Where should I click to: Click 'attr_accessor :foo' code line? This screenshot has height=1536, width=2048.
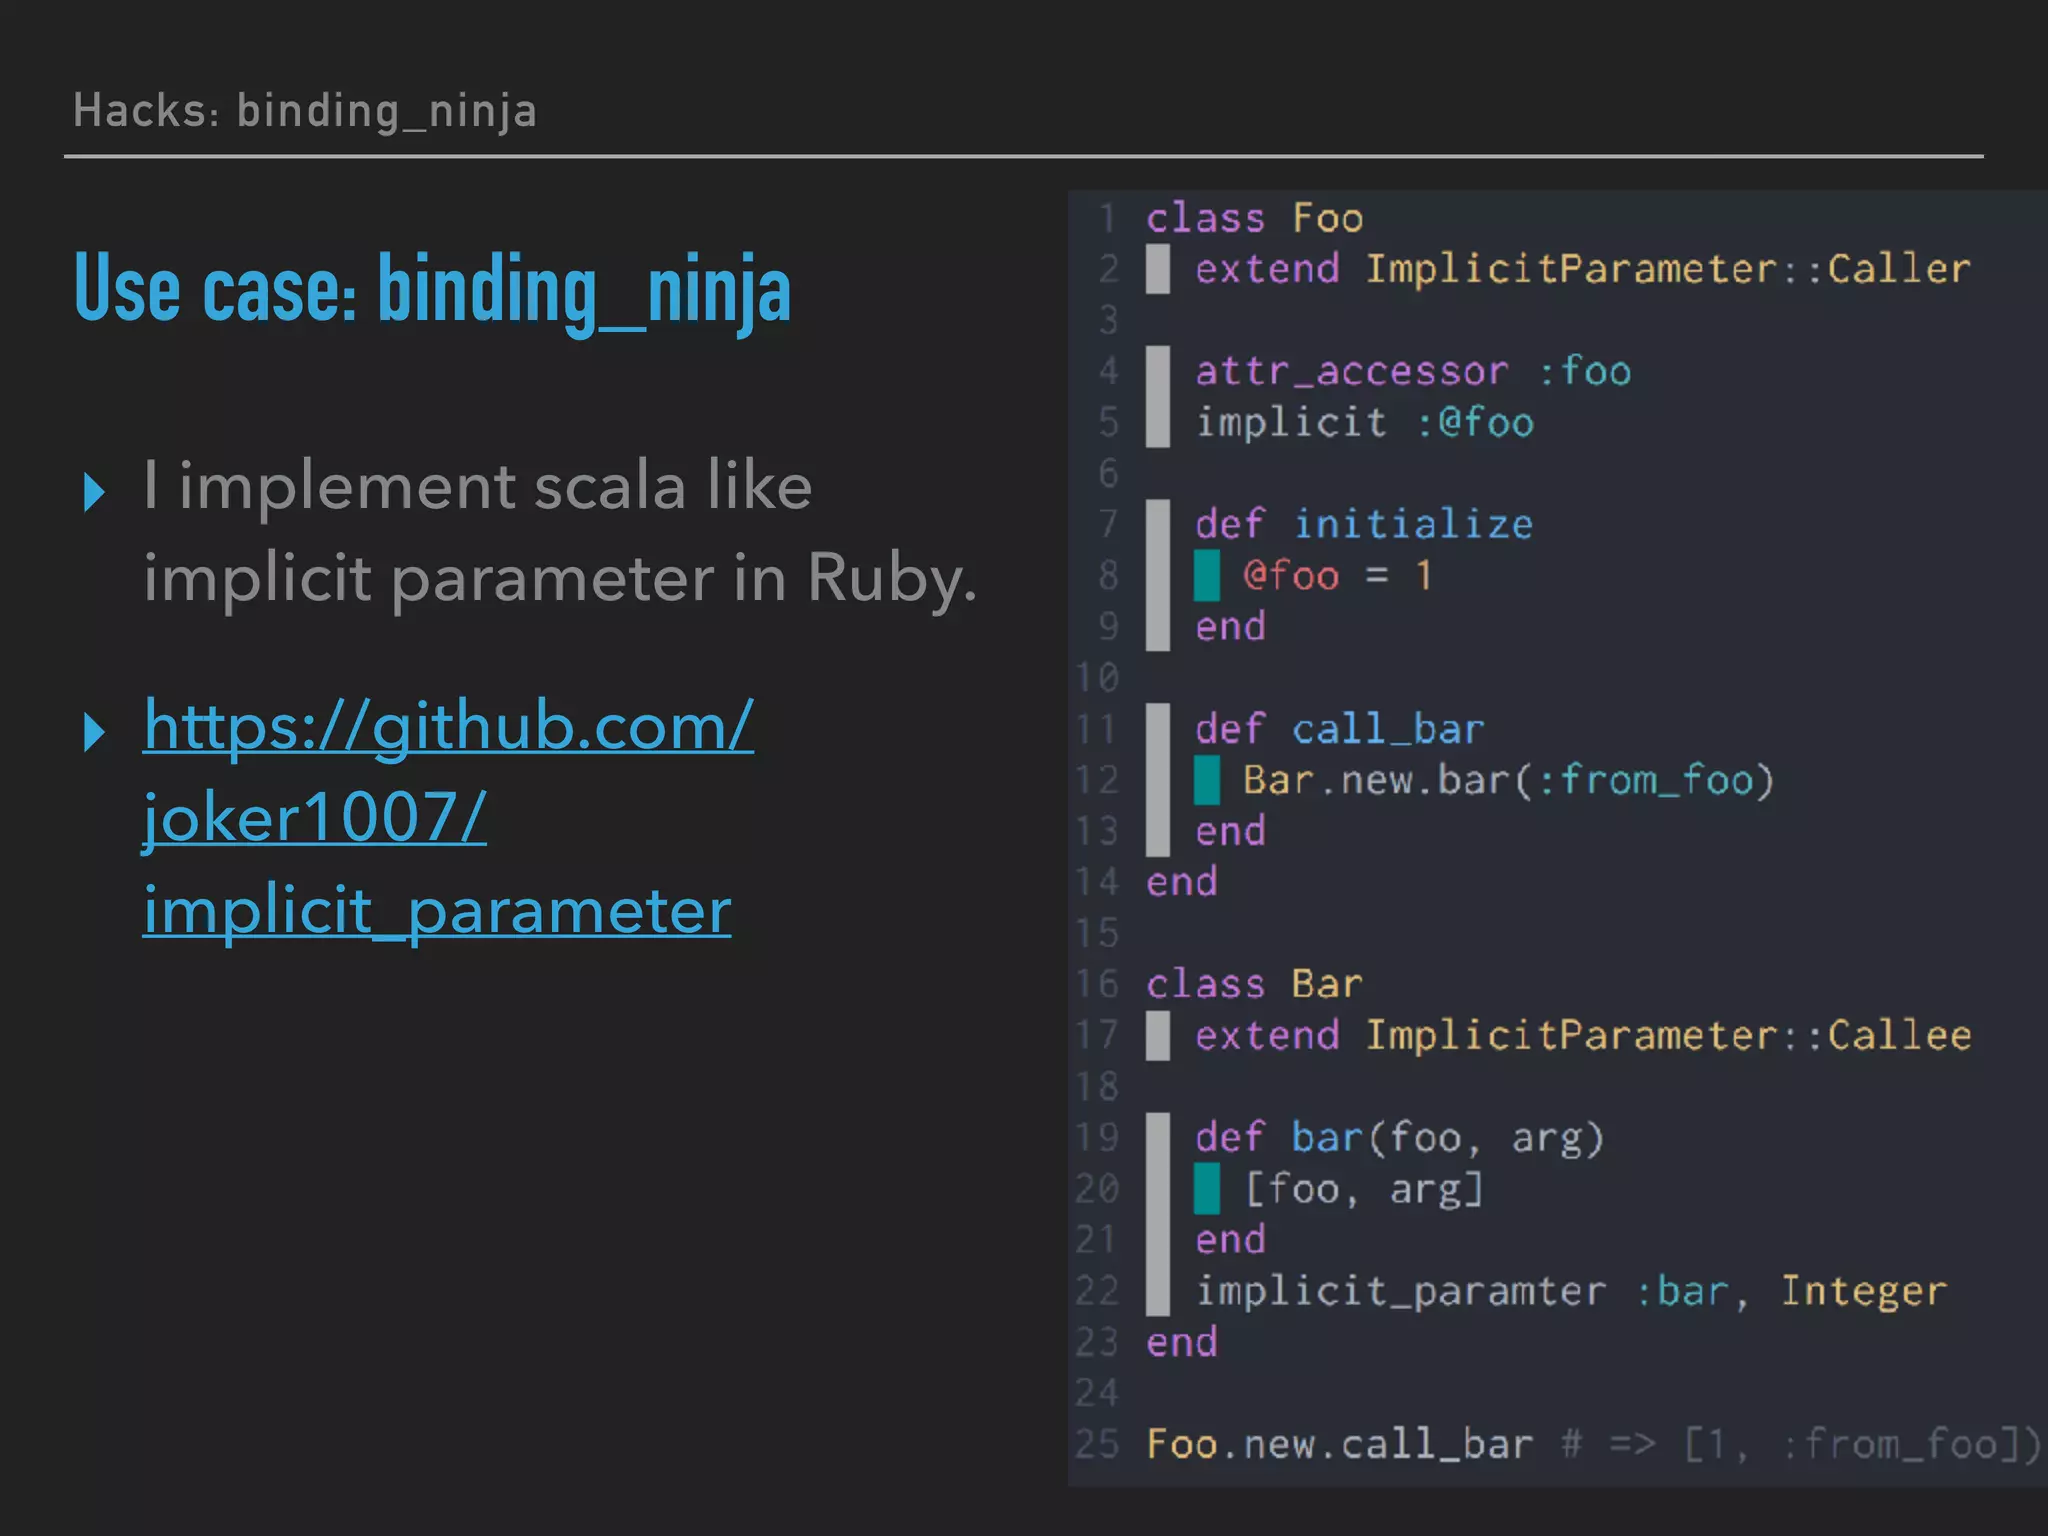point(1412,371)
